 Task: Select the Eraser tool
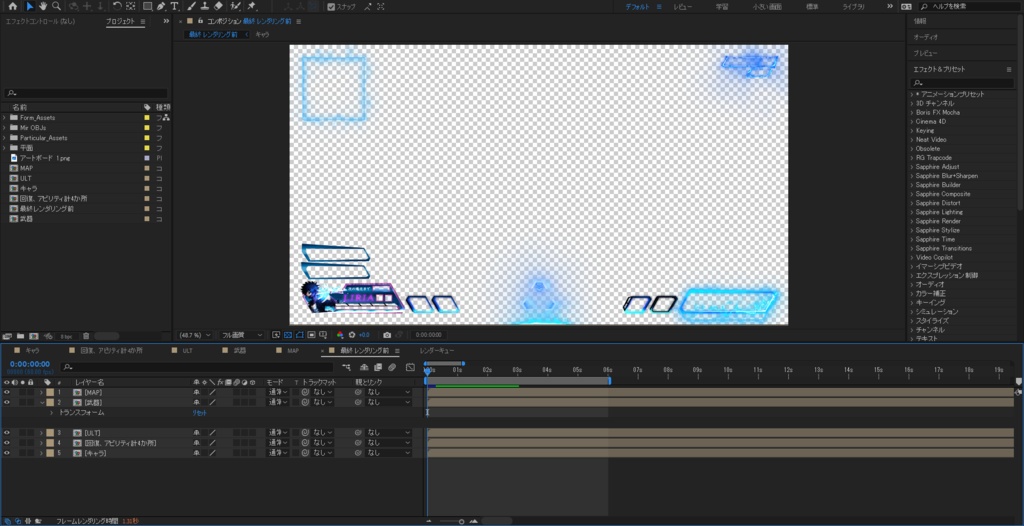click(218, 6)
